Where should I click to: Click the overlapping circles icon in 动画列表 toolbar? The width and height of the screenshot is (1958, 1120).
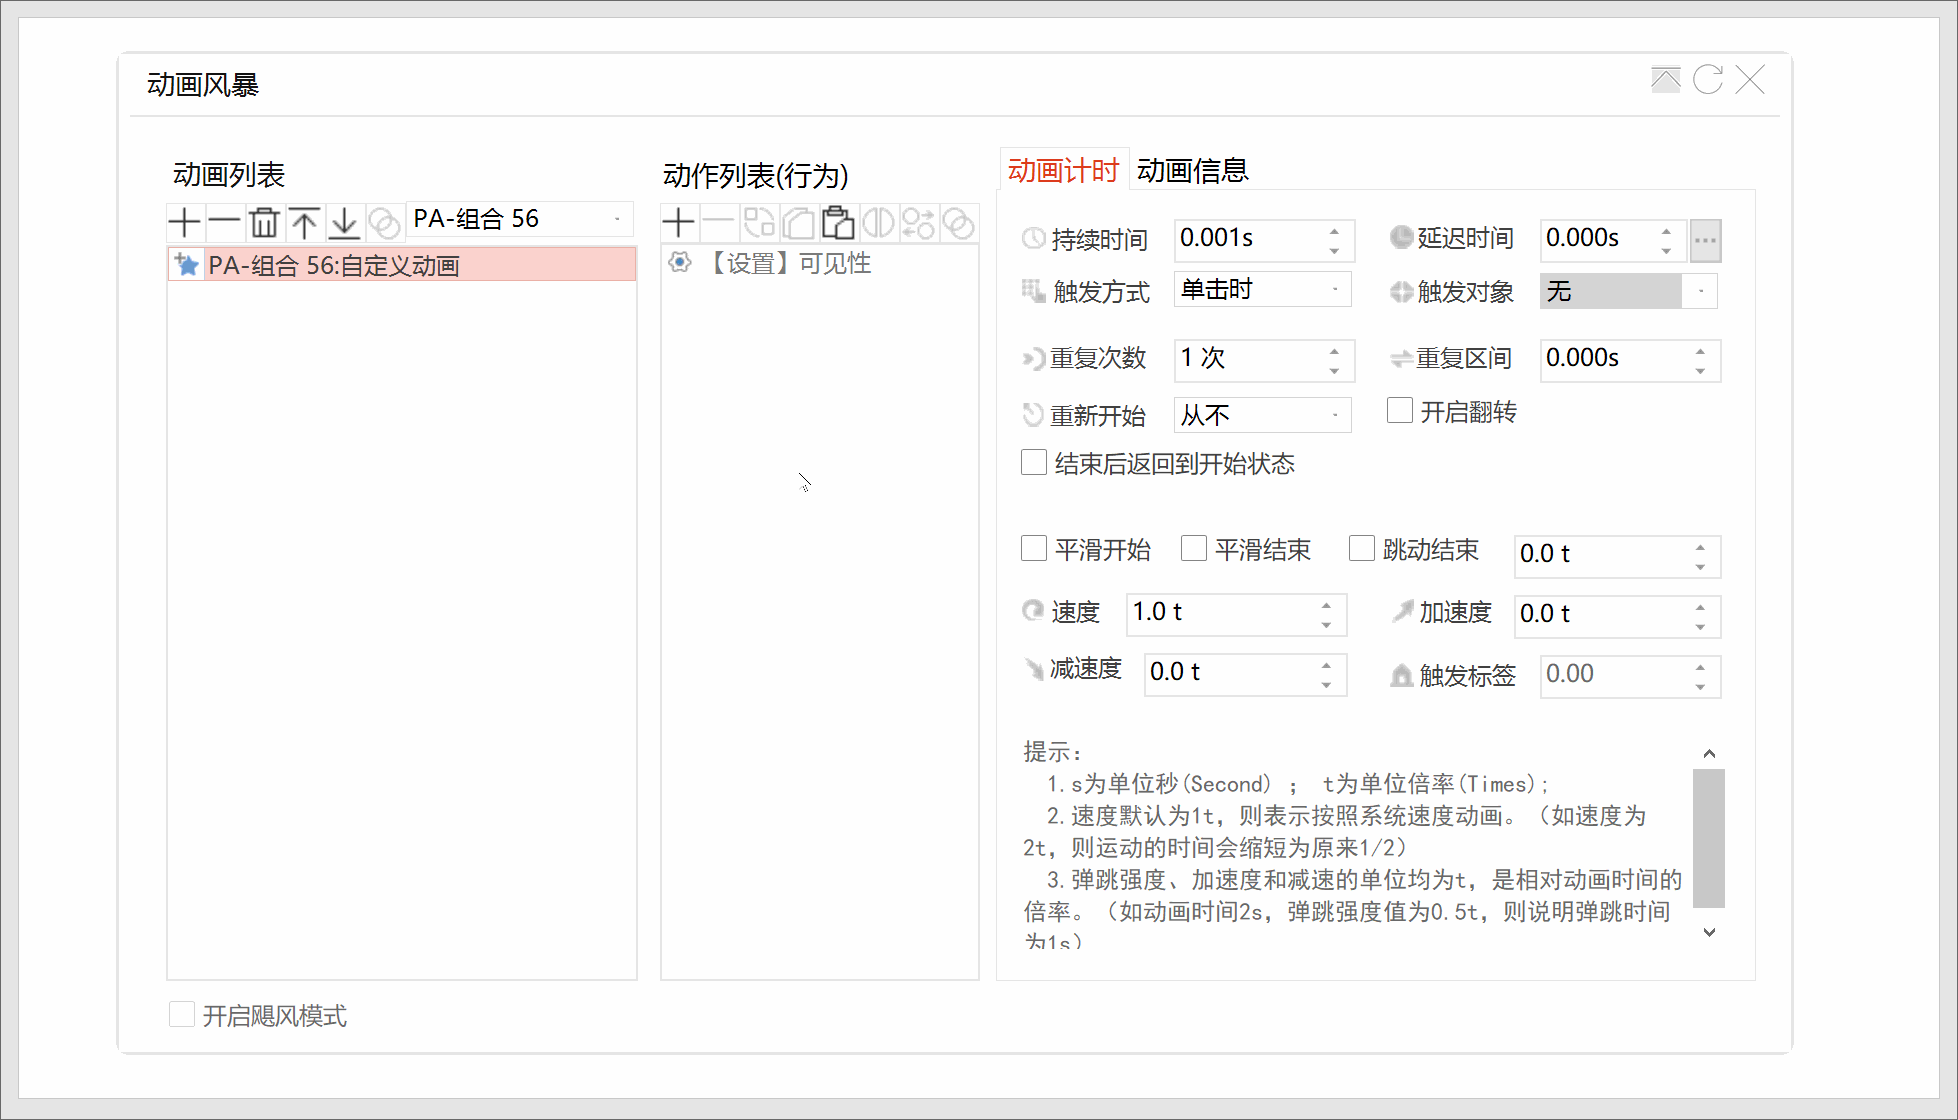click(384, 222)
